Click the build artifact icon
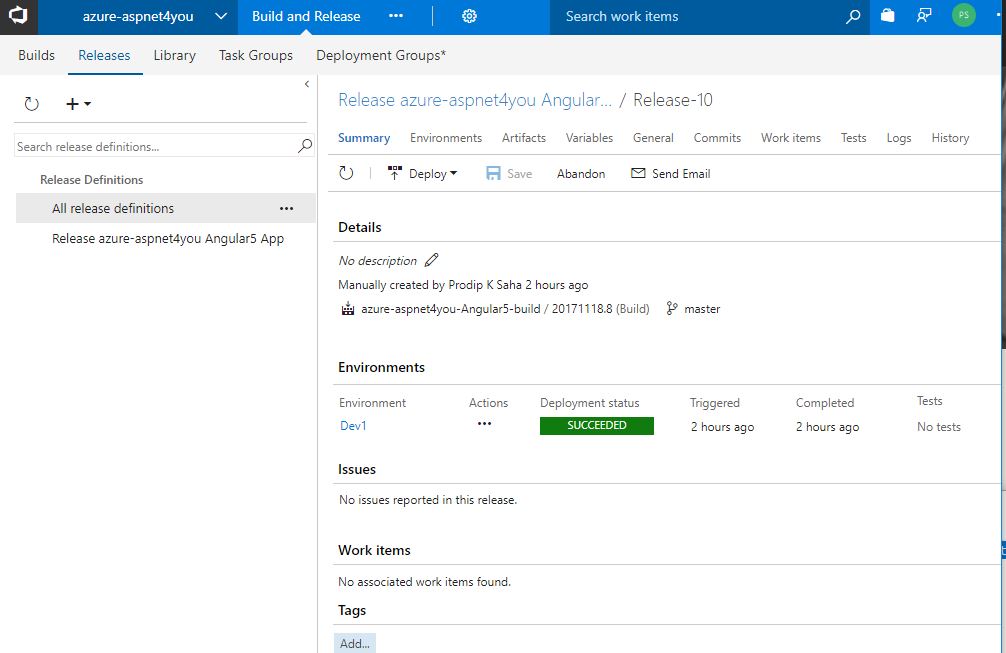This screenshot has width=1006, height=653. (x=348, y=309)
